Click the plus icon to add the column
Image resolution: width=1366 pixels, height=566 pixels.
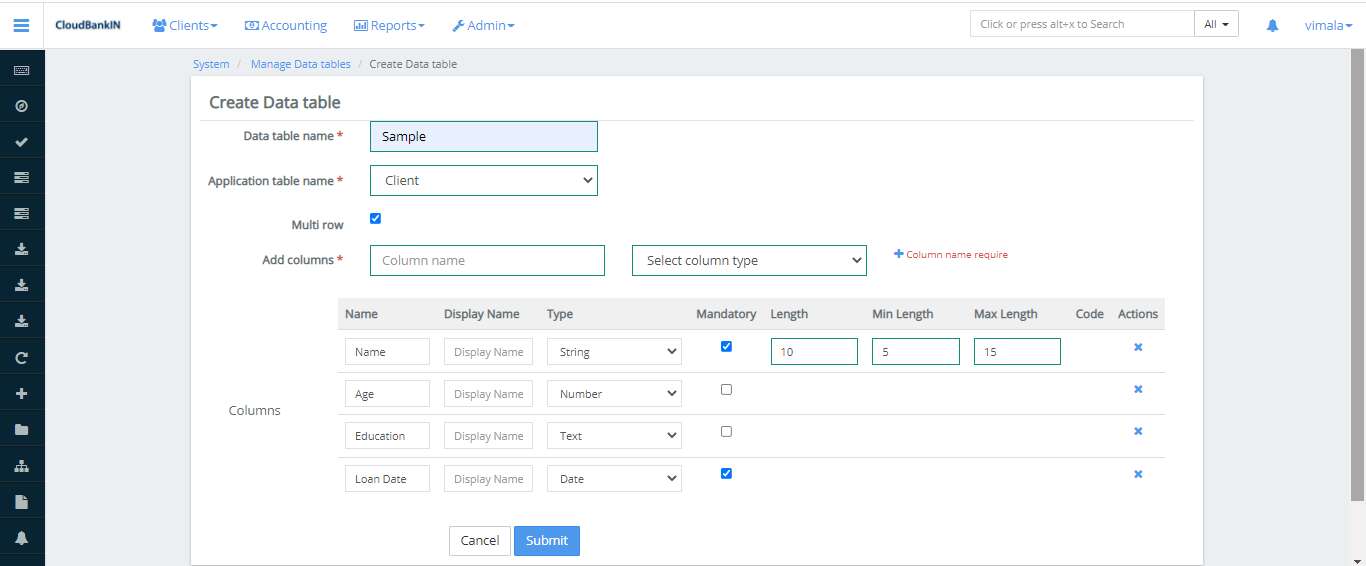coord(898,254)
